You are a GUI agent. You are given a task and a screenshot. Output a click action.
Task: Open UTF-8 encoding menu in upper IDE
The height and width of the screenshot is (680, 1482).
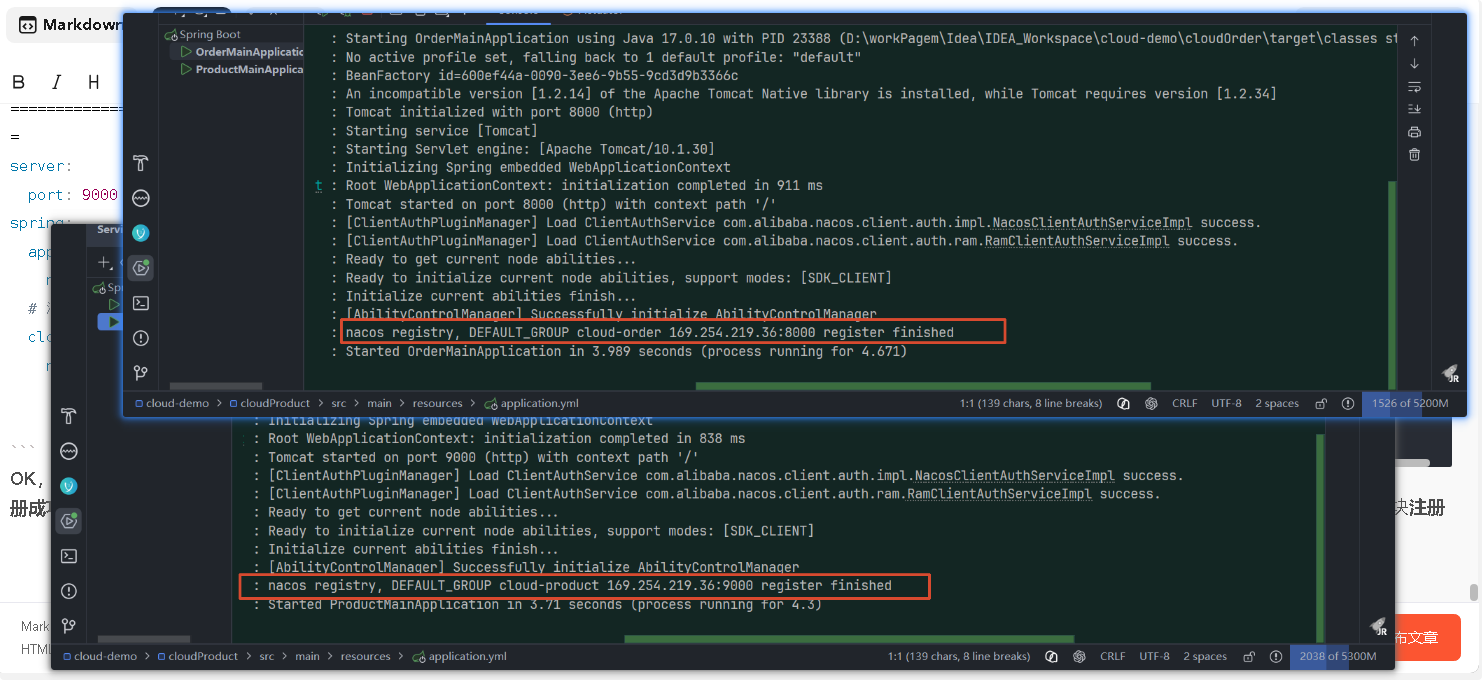(1226, 404)
